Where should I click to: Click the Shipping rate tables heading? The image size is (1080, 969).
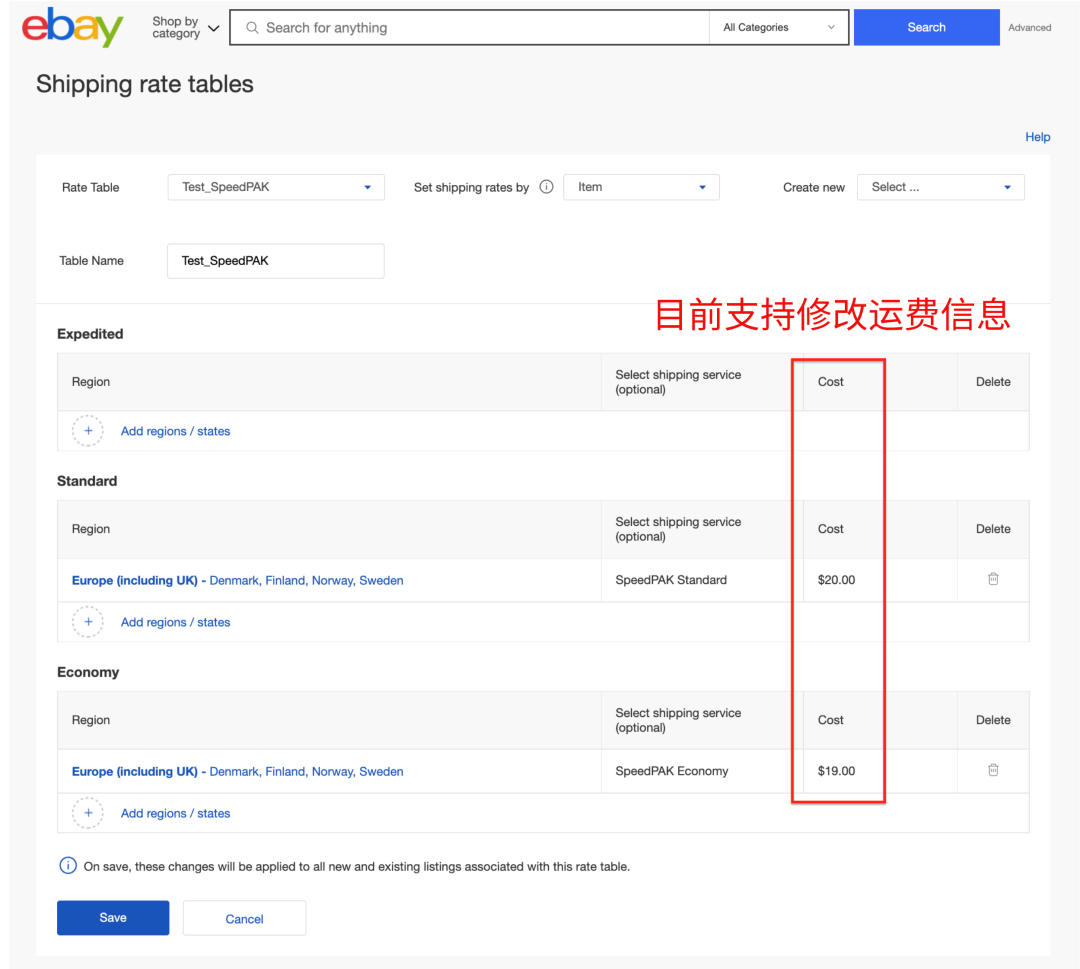145,84
